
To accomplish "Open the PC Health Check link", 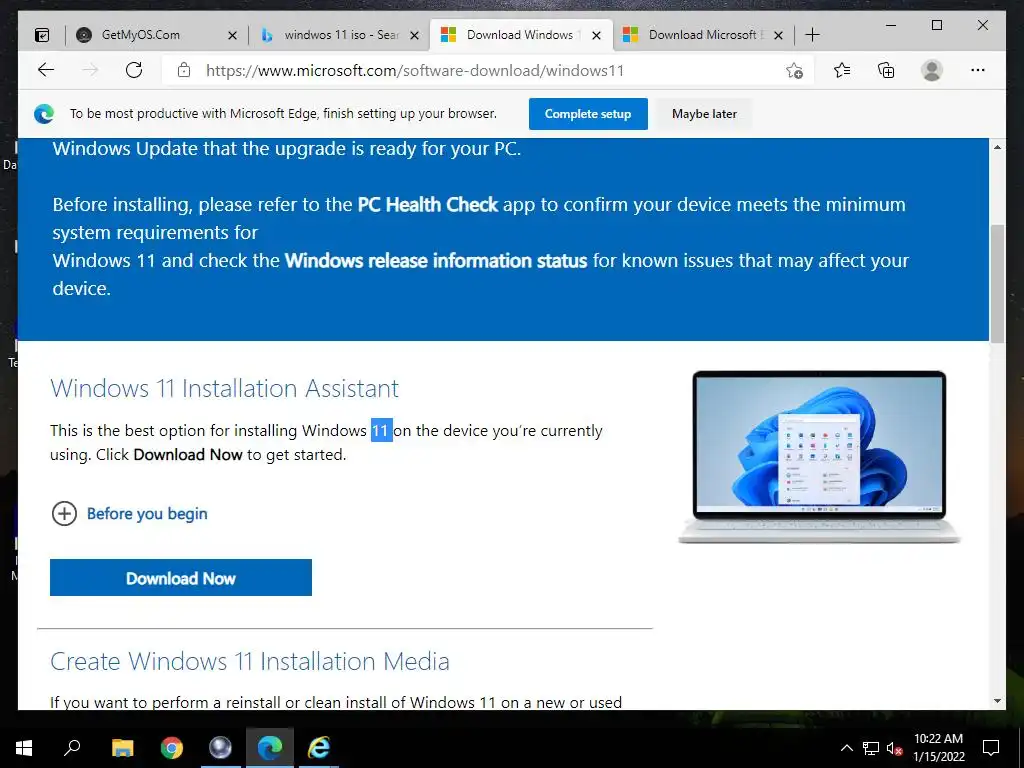I will tap(428, 204).
